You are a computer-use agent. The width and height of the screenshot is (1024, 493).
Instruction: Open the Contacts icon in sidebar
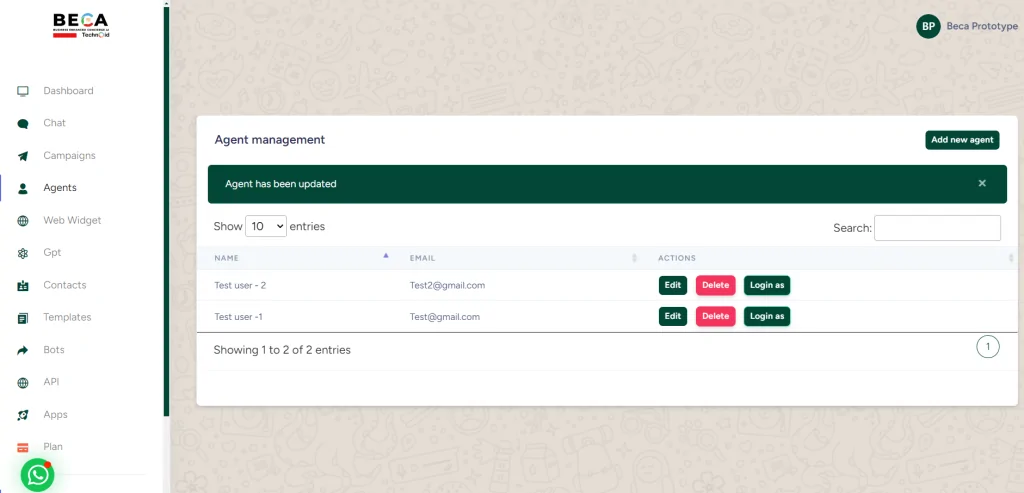(23, 286)
